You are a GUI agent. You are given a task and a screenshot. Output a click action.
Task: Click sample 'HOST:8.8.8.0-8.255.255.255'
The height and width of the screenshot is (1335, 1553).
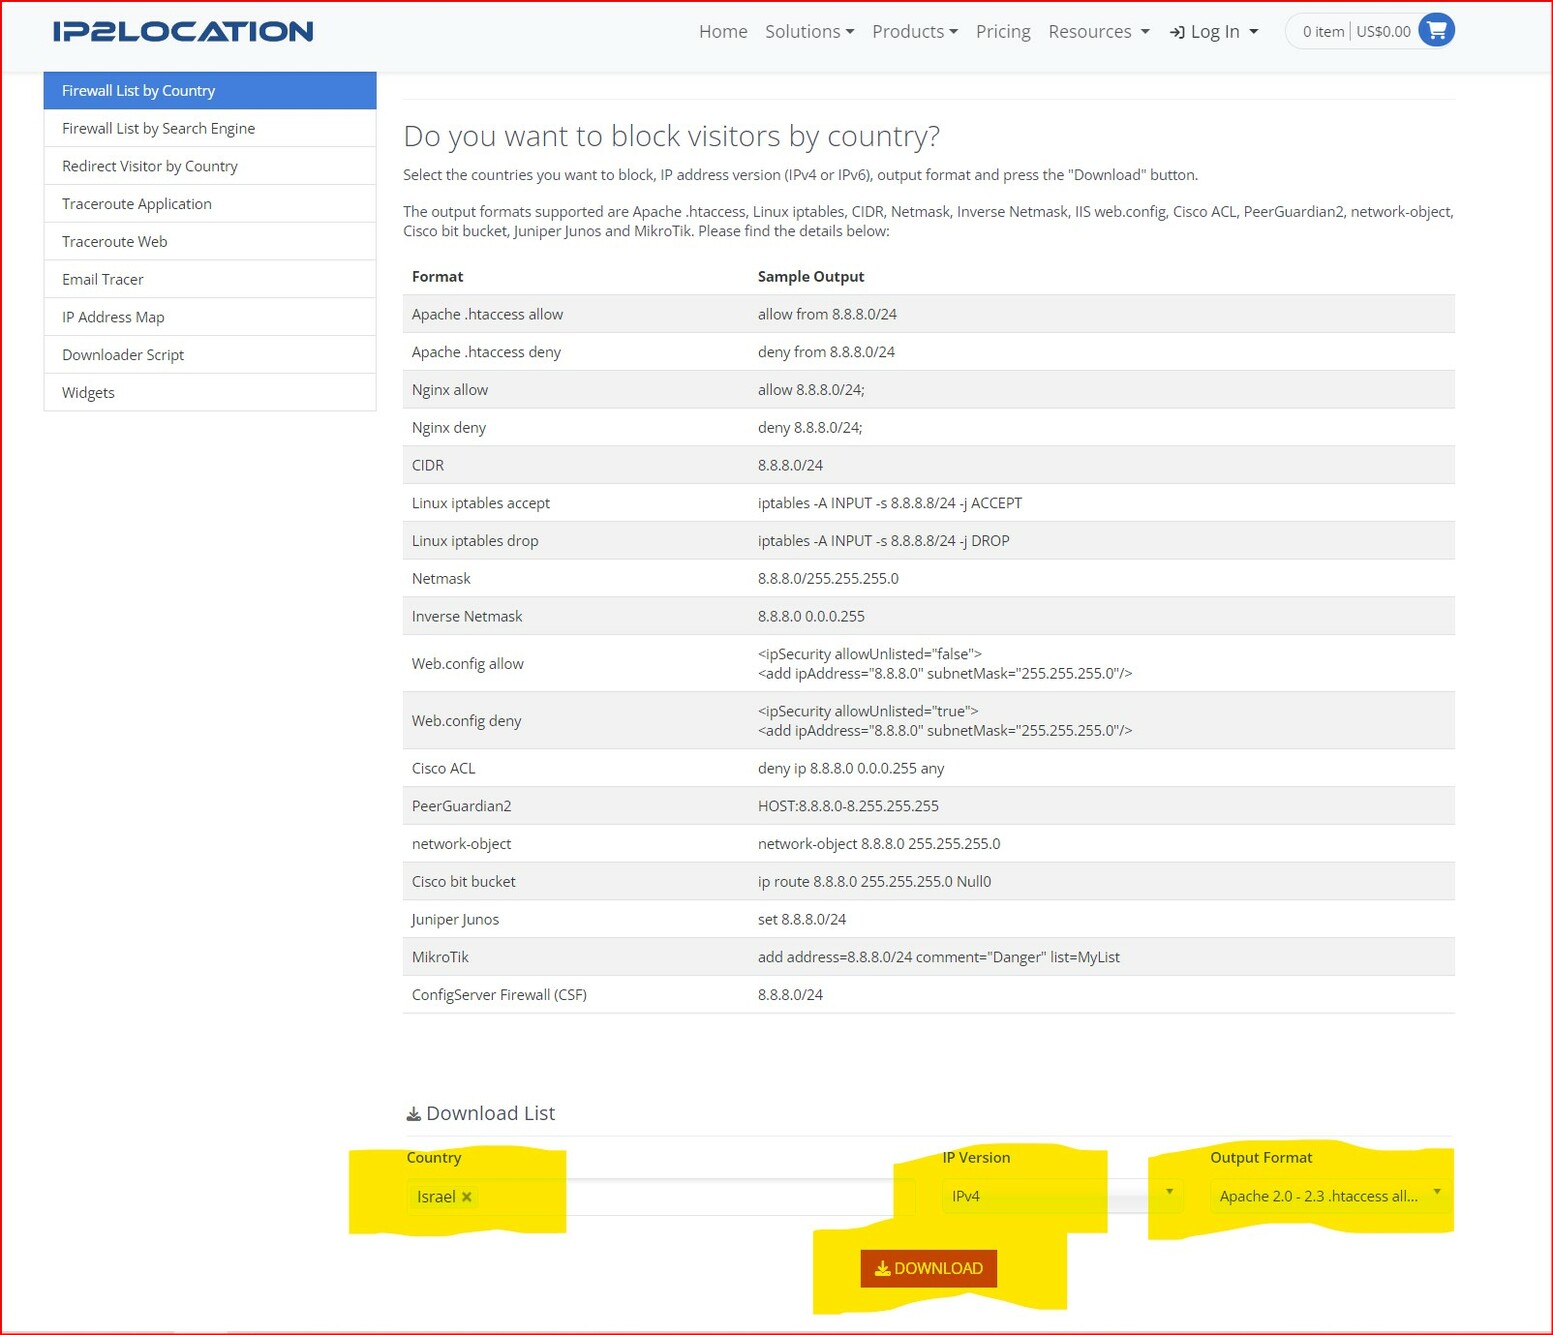(848, 806)
